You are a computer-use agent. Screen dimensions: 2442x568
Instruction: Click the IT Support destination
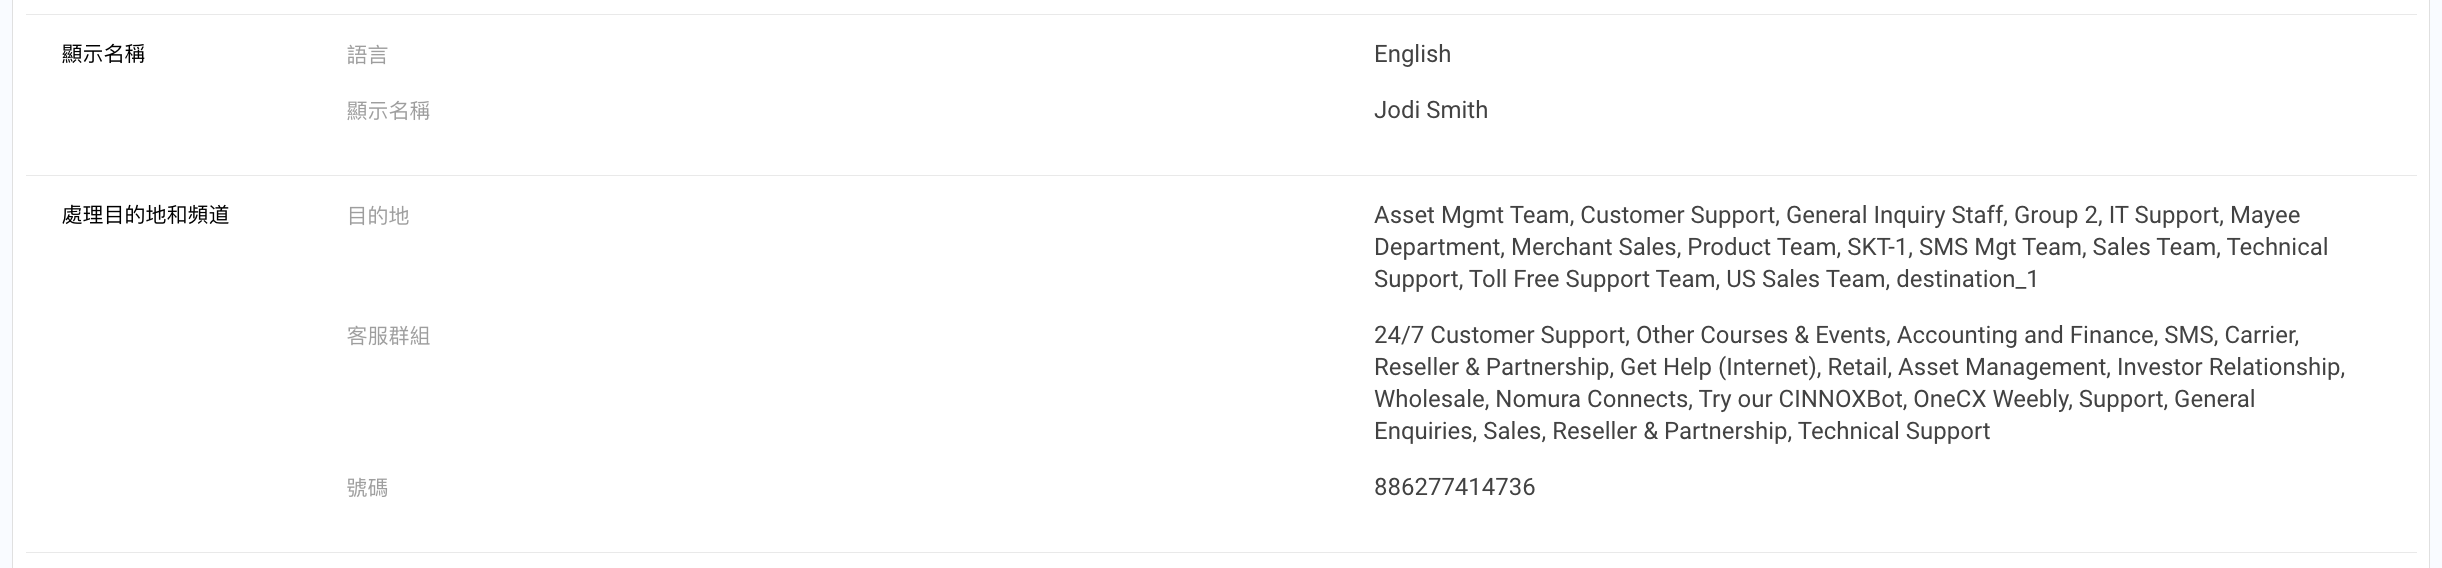pyautogui.click(x=2163, y=215)
